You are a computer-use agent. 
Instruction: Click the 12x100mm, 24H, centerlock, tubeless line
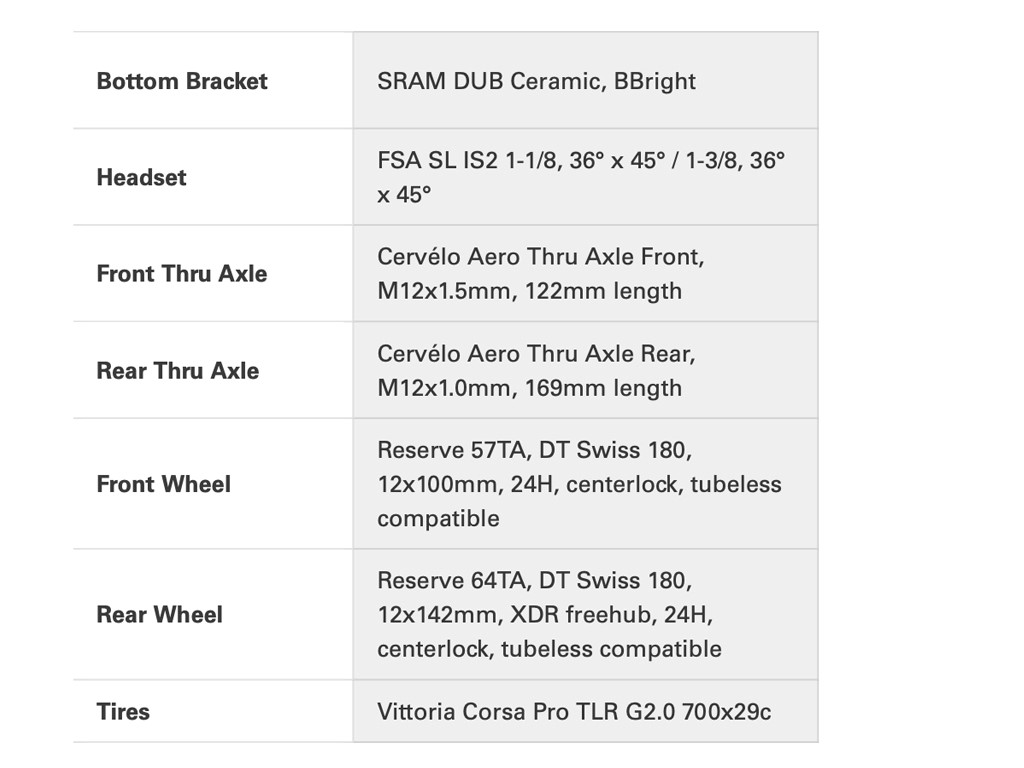(x=579, y=484)
